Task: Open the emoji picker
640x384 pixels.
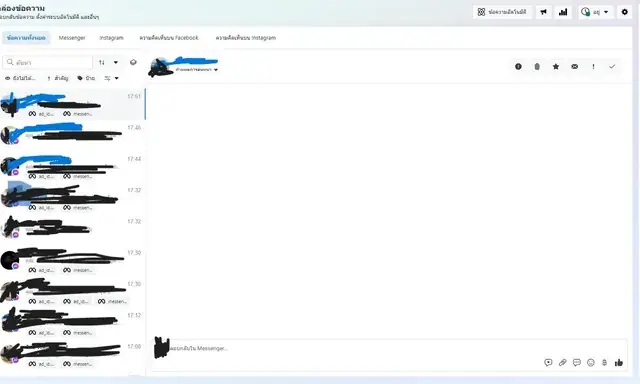Action: tap(591, 362)
